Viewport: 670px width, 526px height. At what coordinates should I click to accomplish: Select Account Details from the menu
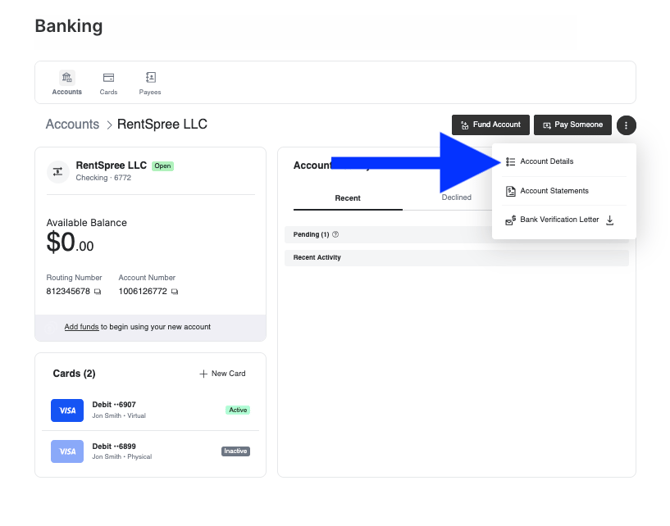(x=546, y=161)
